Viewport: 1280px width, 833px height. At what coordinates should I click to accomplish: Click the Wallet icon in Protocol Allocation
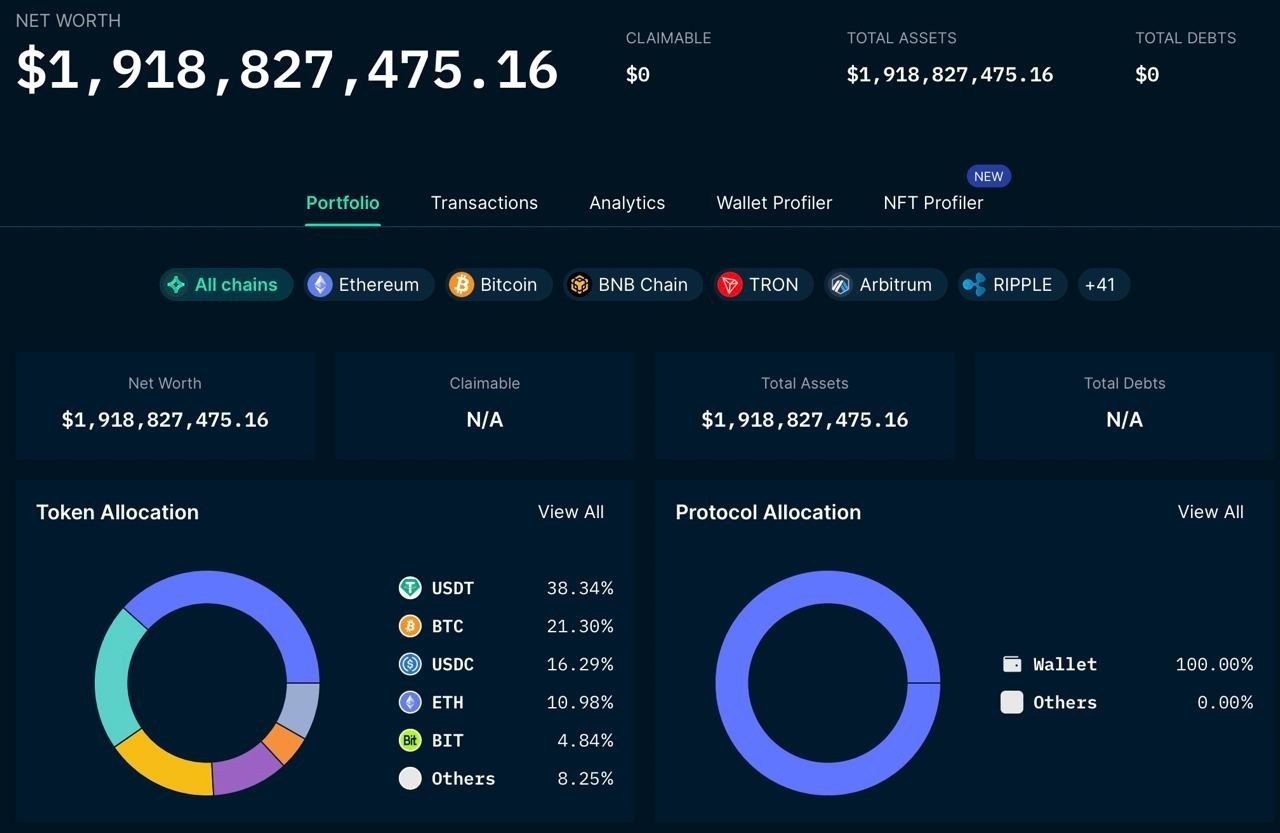1012,664
